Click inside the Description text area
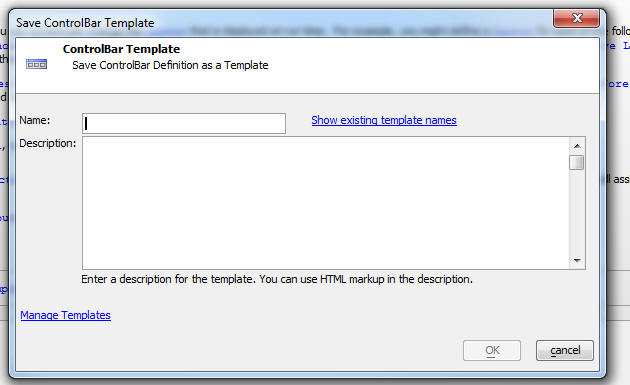The height and width of the screenshot is (385, 630). (325, 203)
